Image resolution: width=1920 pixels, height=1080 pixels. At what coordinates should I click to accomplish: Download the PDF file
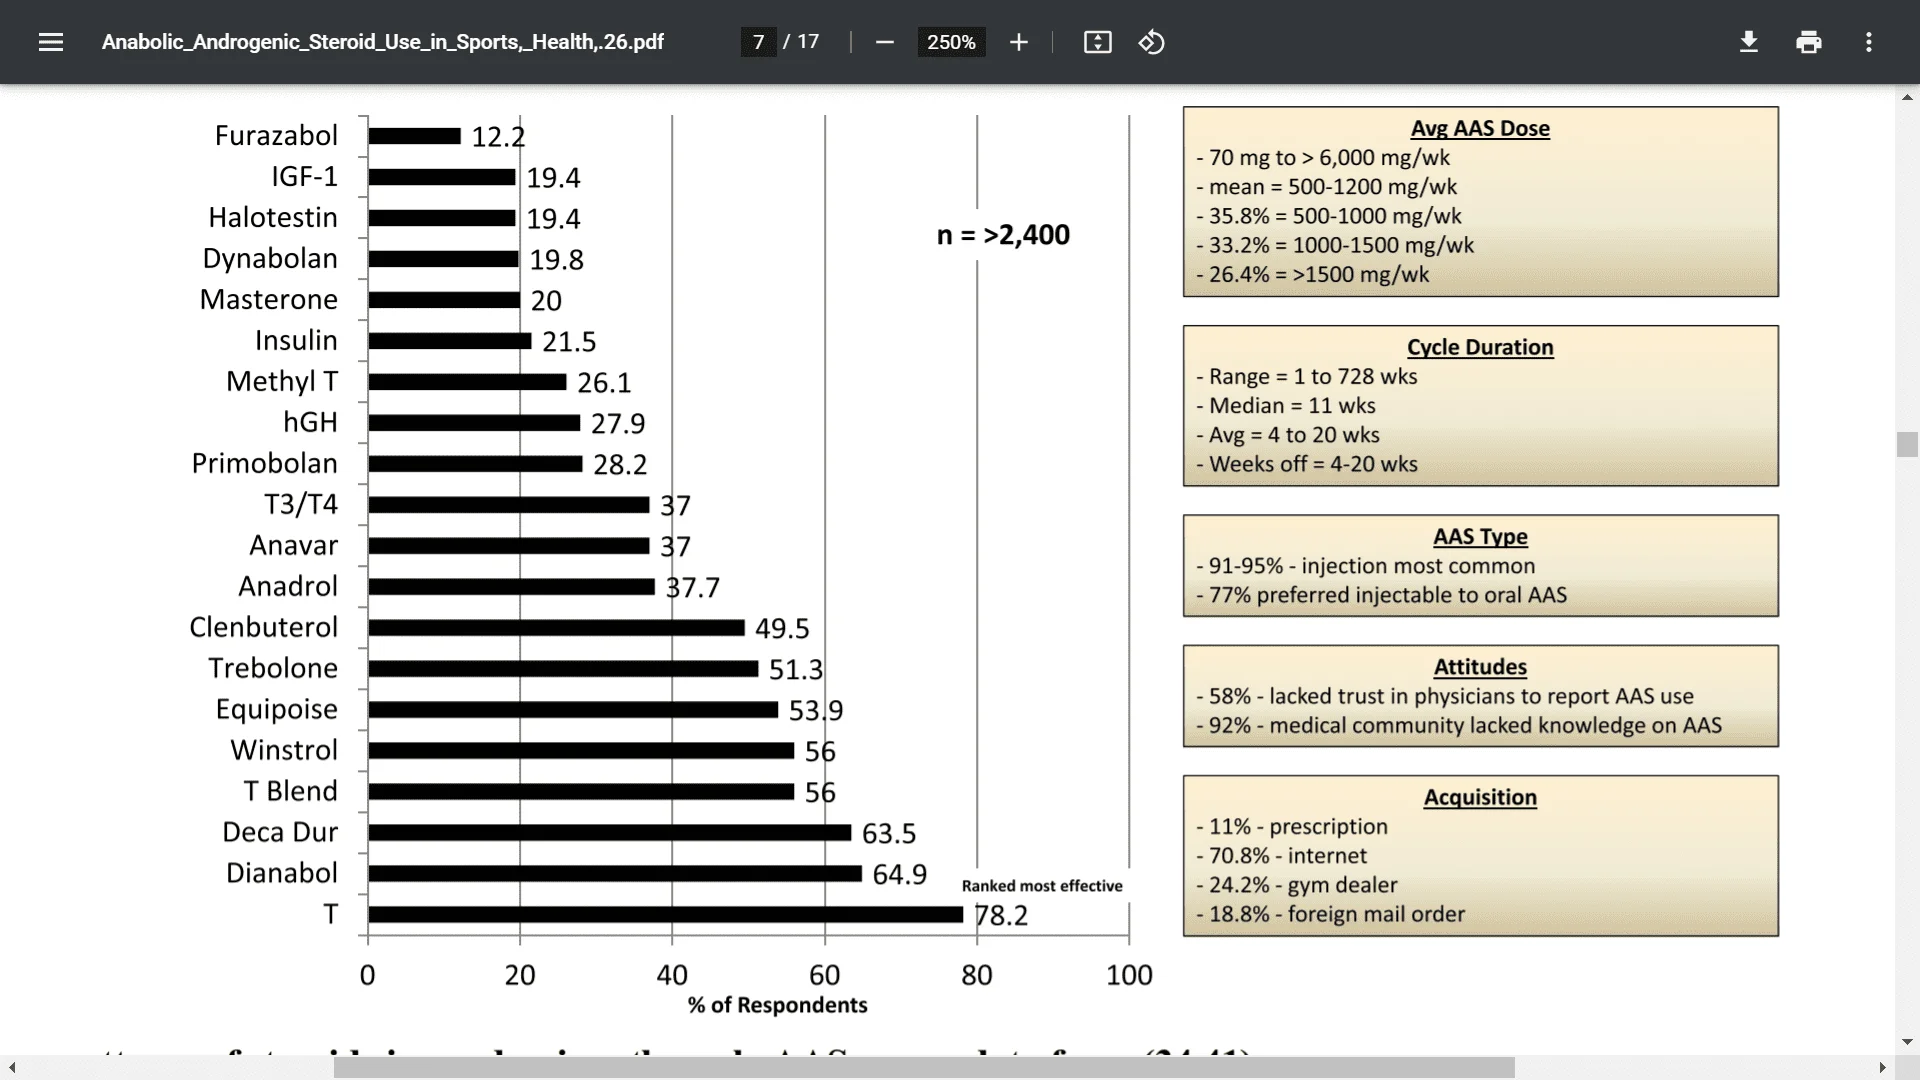(1749, 42)
